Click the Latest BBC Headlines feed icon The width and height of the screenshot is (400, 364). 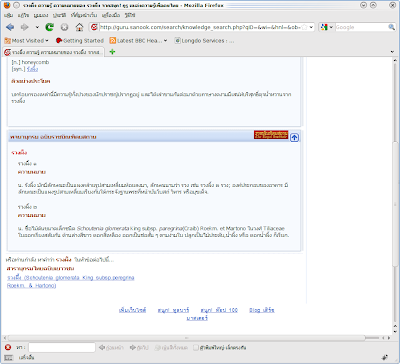click(x=113, y=41)
